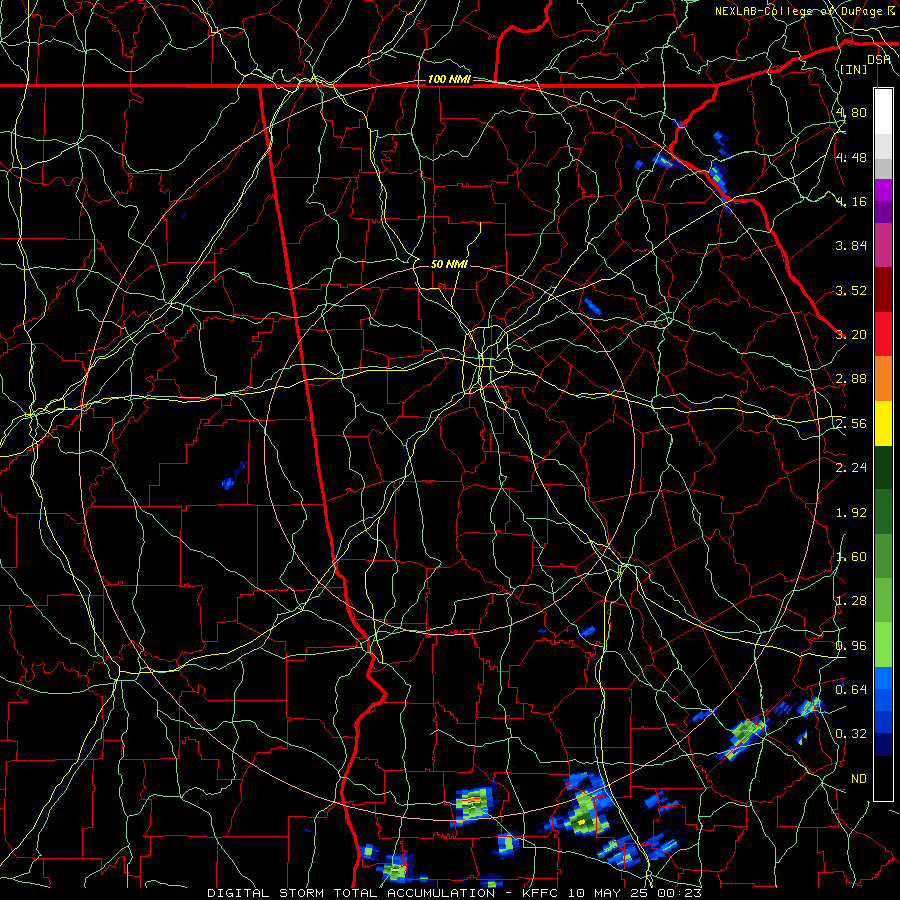The width and height of the screenshot is (900, 900).
Task: Select the 2.56 legend value
Action: 851,424
